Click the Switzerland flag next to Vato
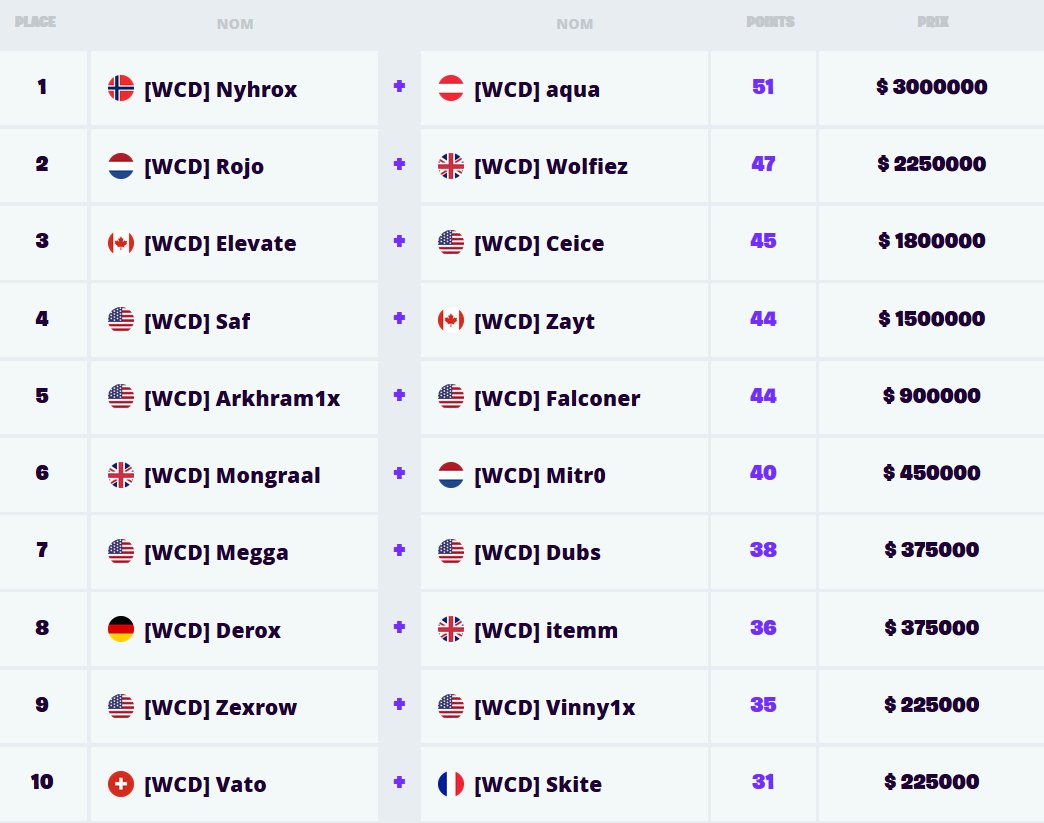The width and height of the screenshot is (1044, 823). point(121,784)
